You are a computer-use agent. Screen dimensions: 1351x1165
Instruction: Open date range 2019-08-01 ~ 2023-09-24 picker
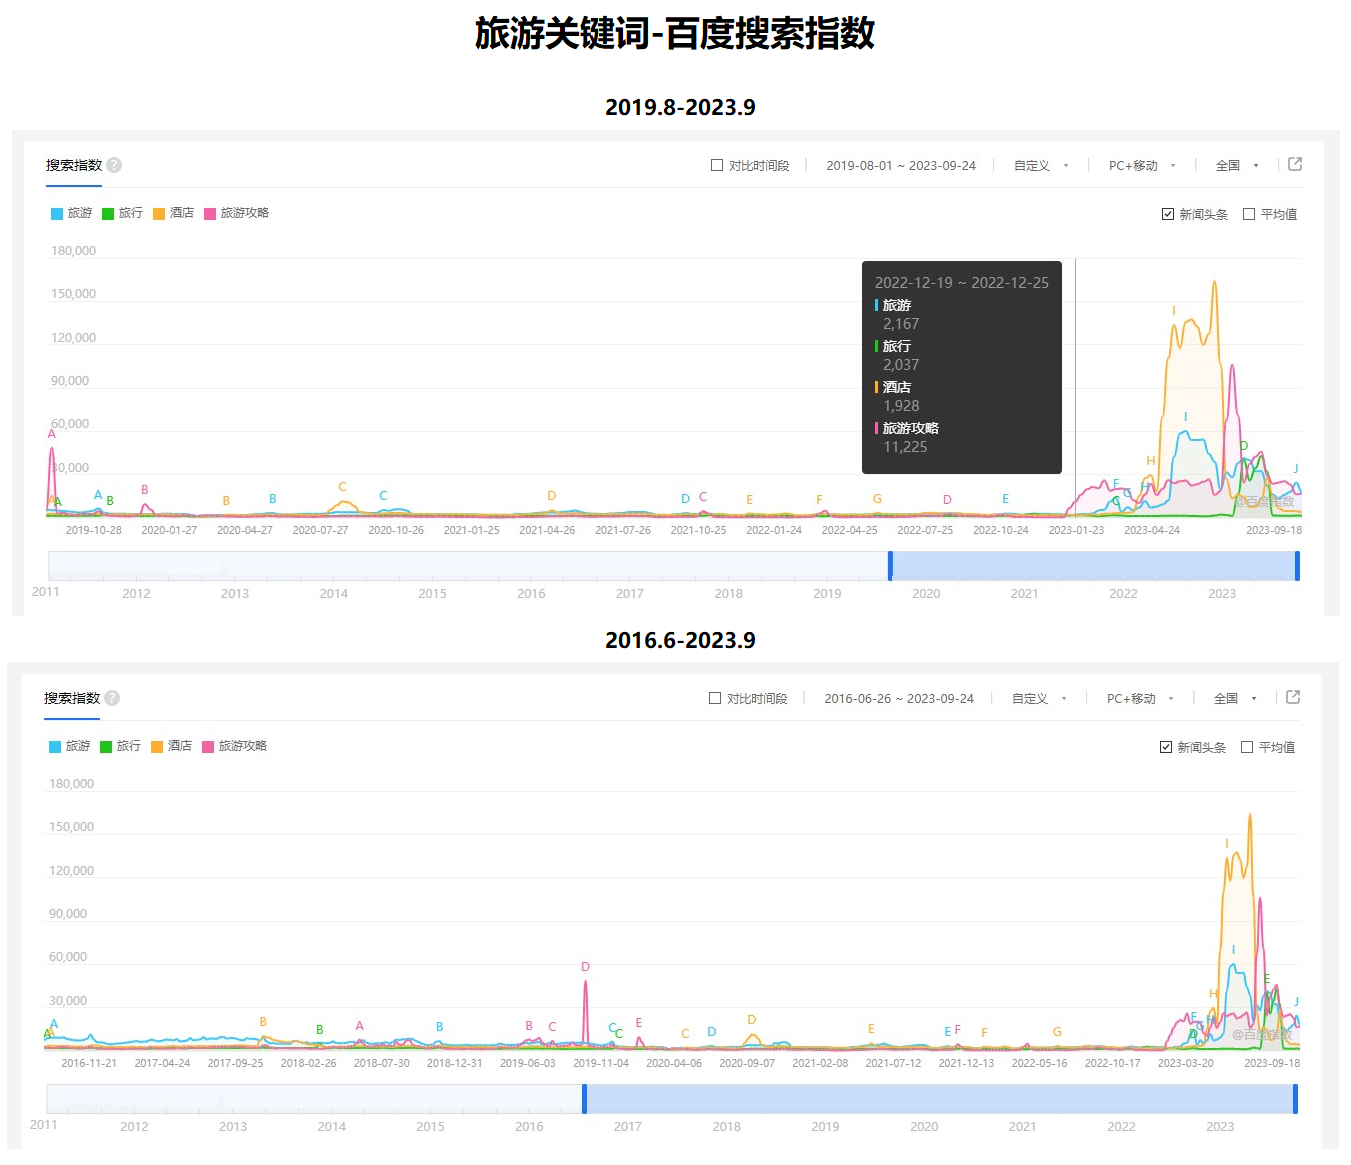point(901,166)
